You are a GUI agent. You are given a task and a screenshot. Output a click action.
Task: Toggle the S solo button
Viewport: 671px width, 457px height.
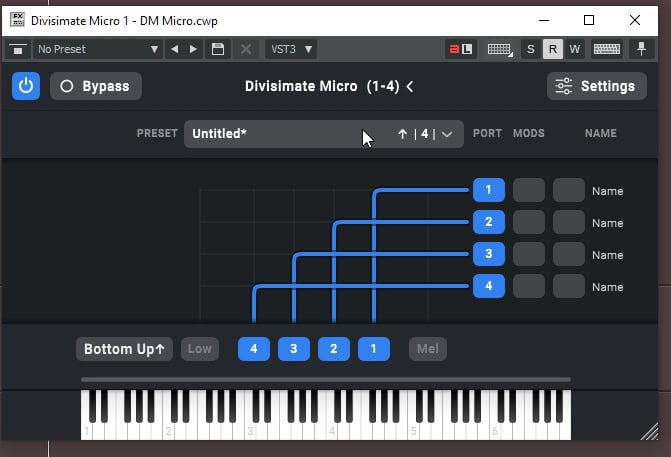pyautogui.click(x=531, y=49)
